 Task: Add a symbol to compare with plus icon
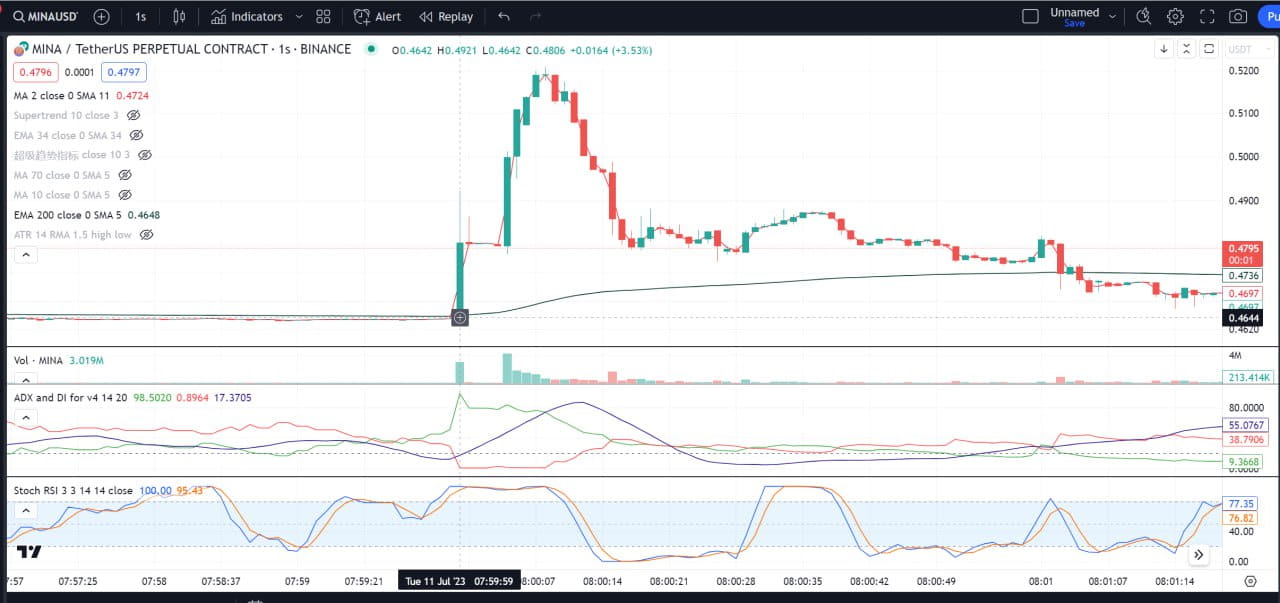[x=102, y=17]
